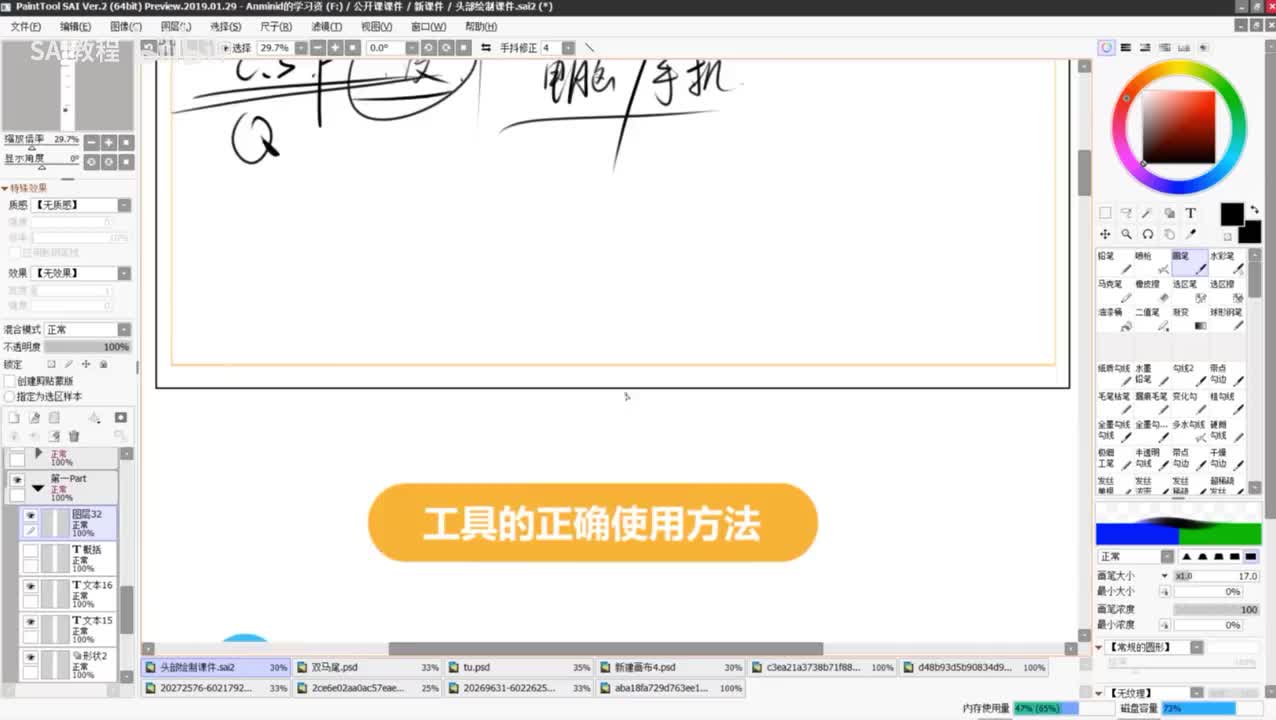Delete layer with trash can icon
The height and width of the screenshot is (720, 1276).
[x=74, y=436]
